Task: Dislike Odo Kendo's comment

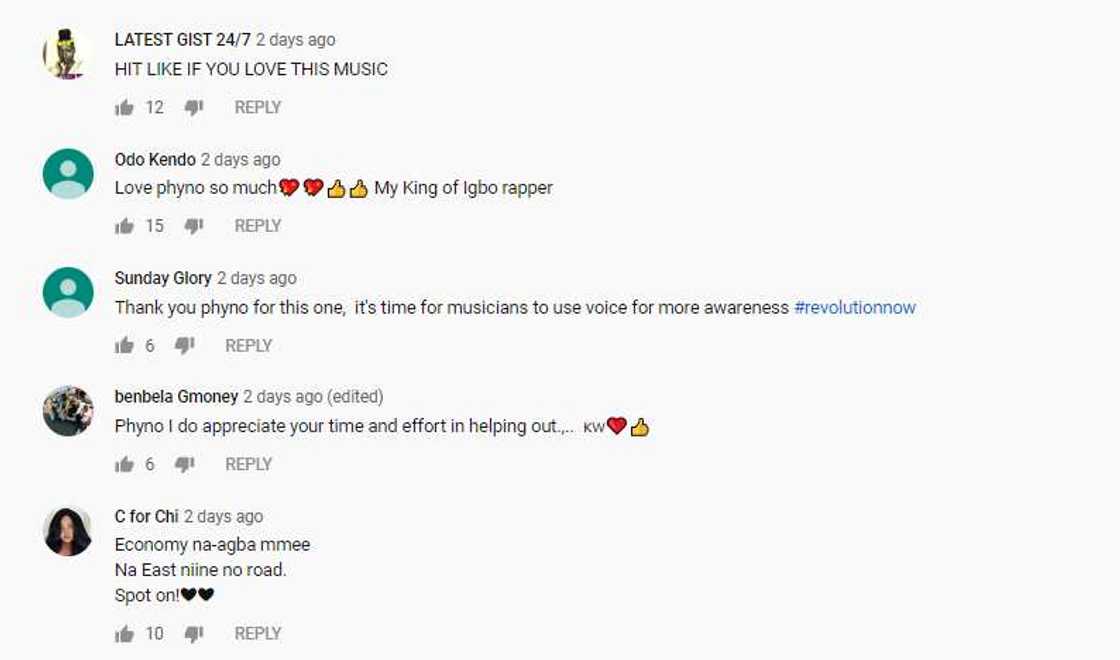Action: (x=194, y=226)
